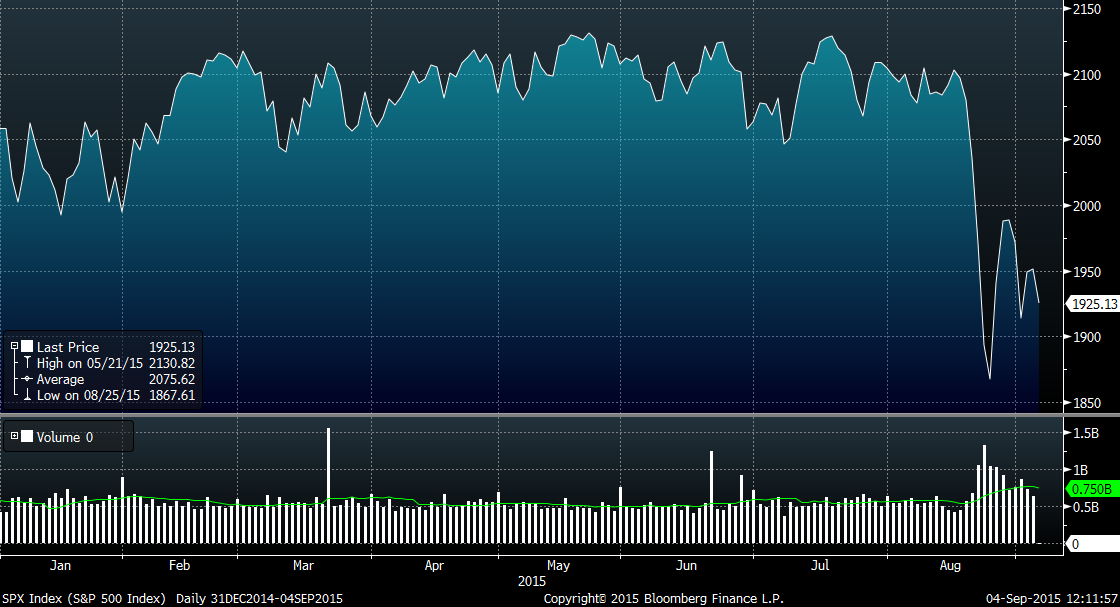Click the 2100 price axis label
Screen dimensions: 1120x607
[1087, 75]
